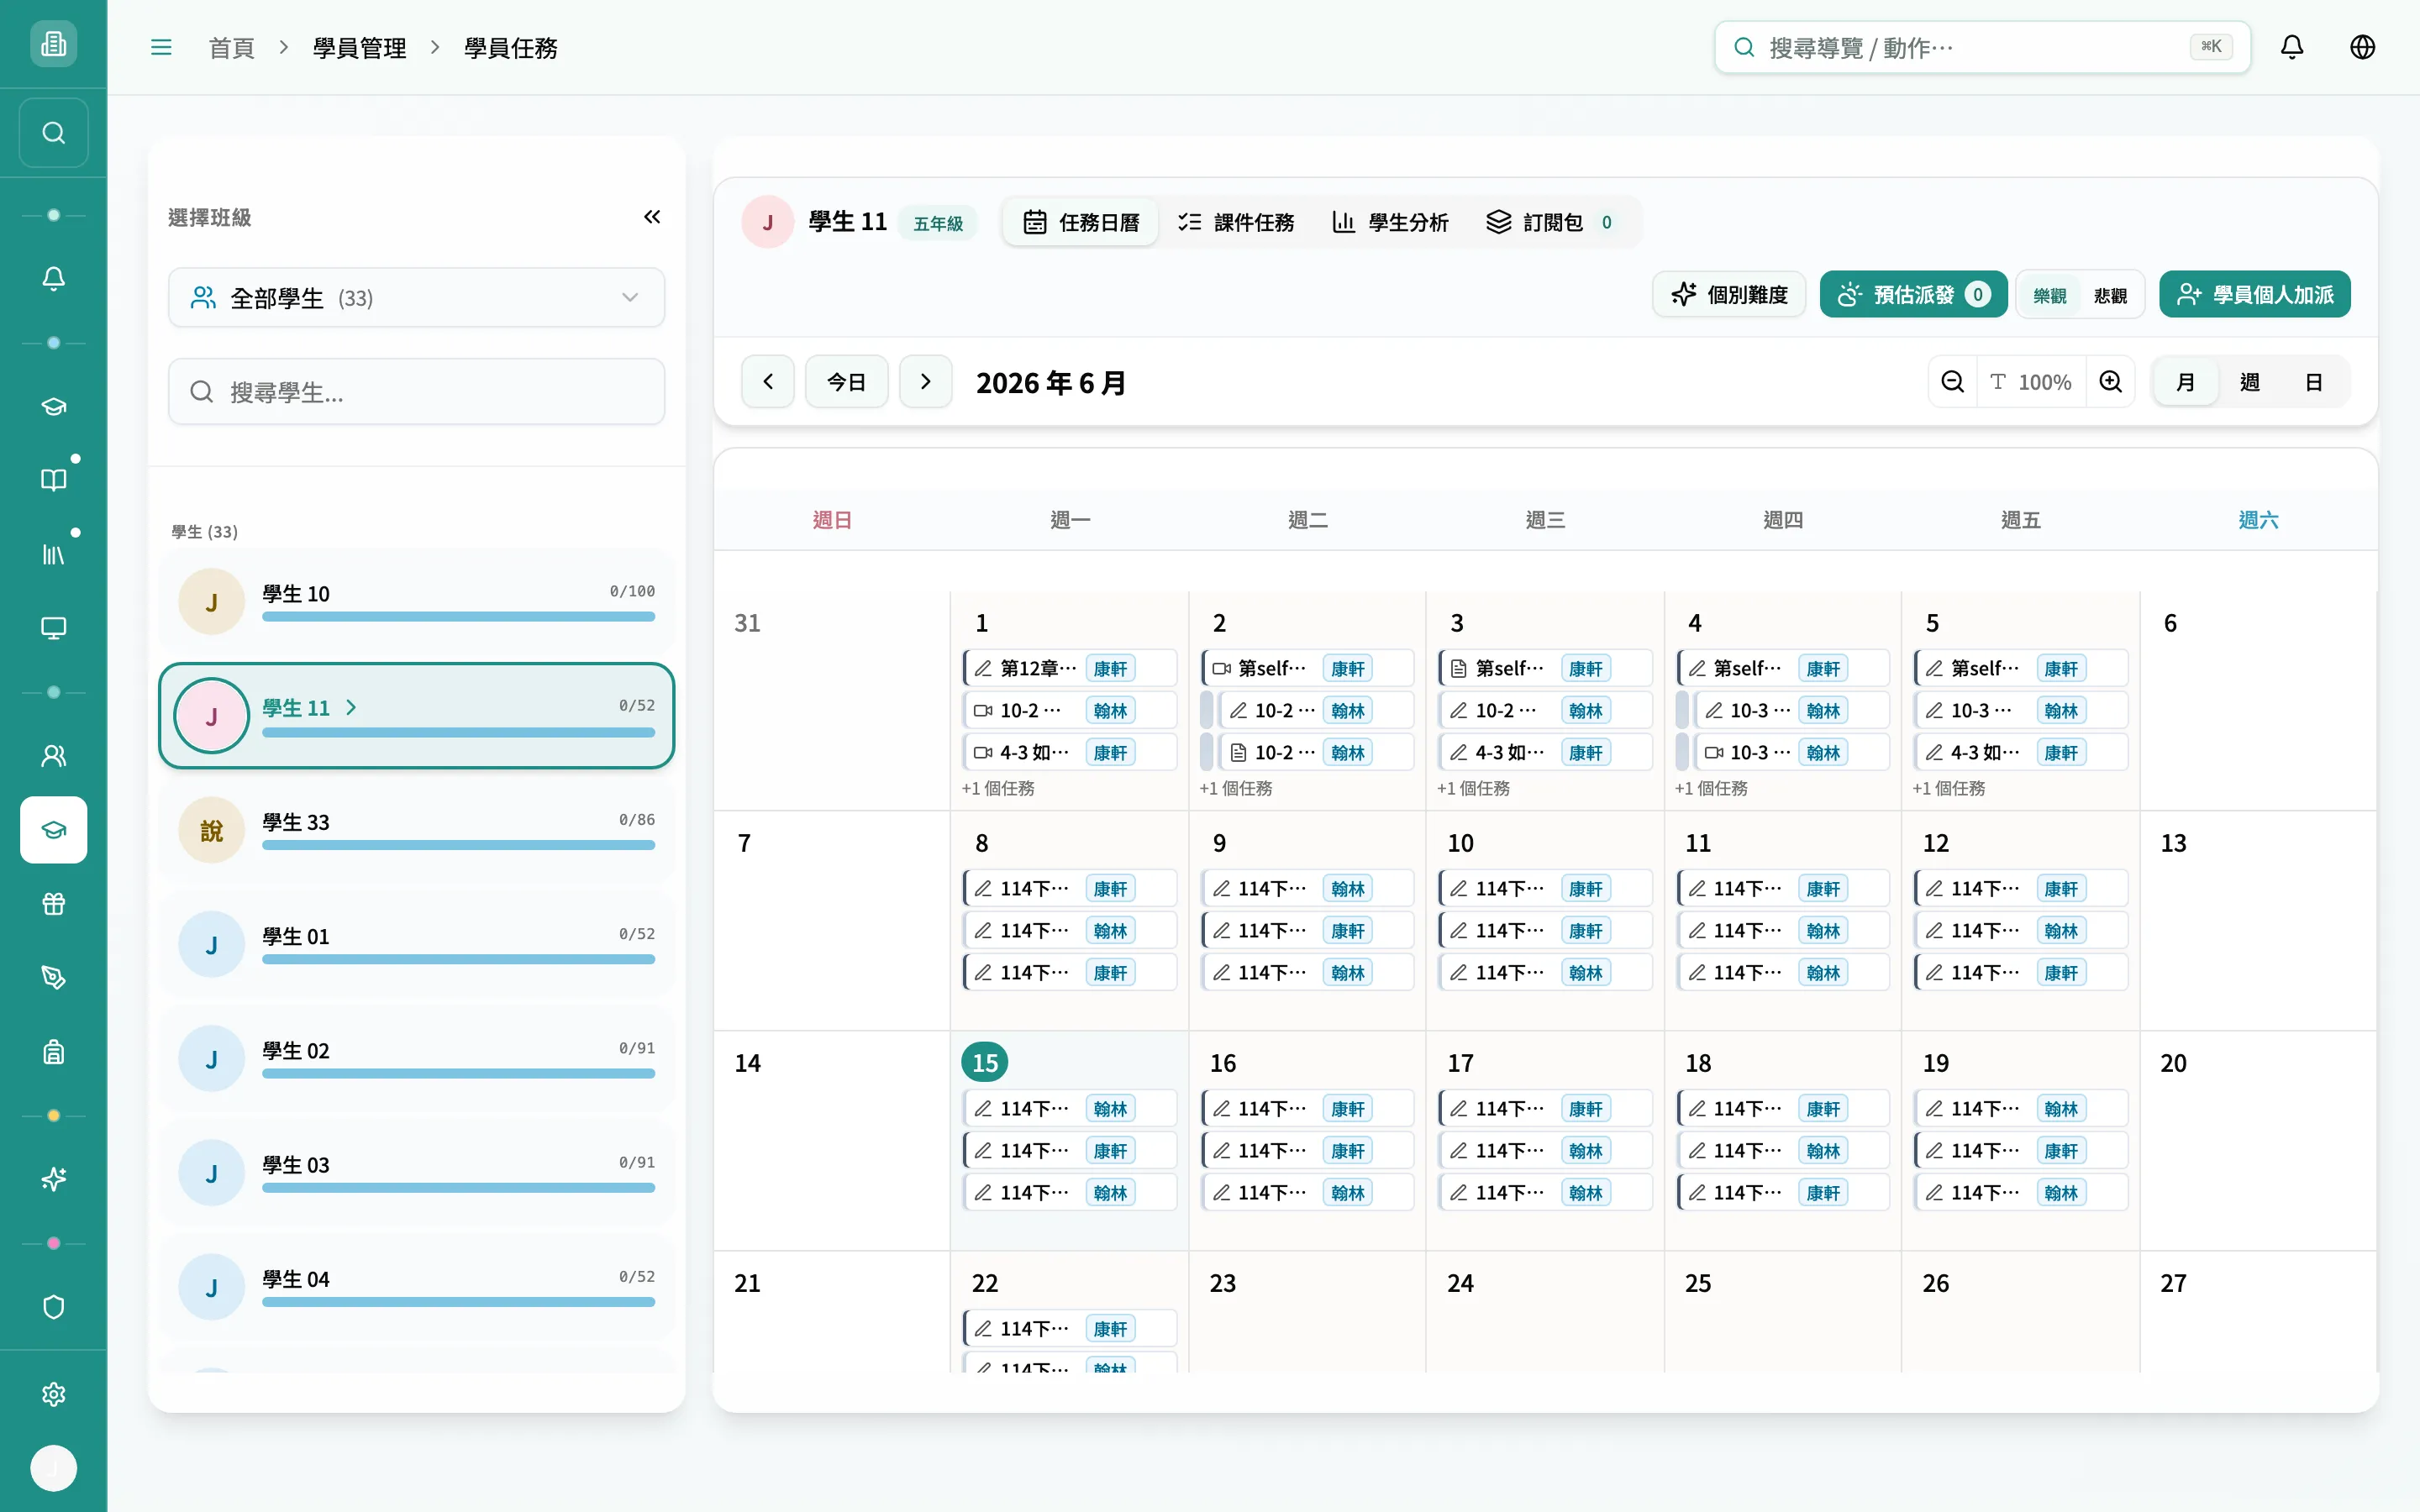Viewport: 2420px width, 1512px height.
Task: Open the sidebar settings gear icon
Action: (x=54, y=1395)
